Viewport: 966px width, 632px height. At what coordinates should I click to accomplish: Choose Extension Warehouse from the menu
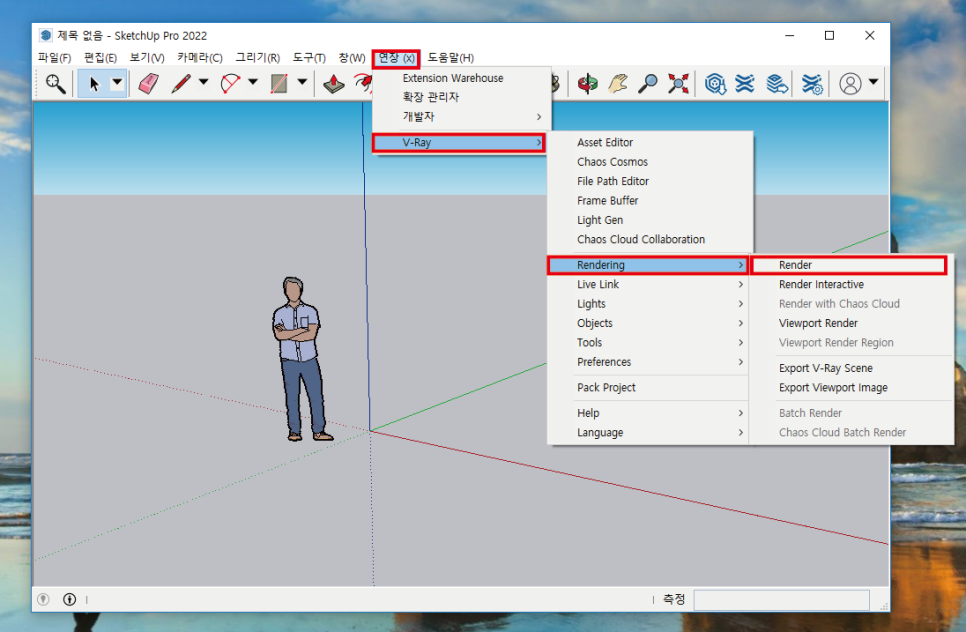461,78
